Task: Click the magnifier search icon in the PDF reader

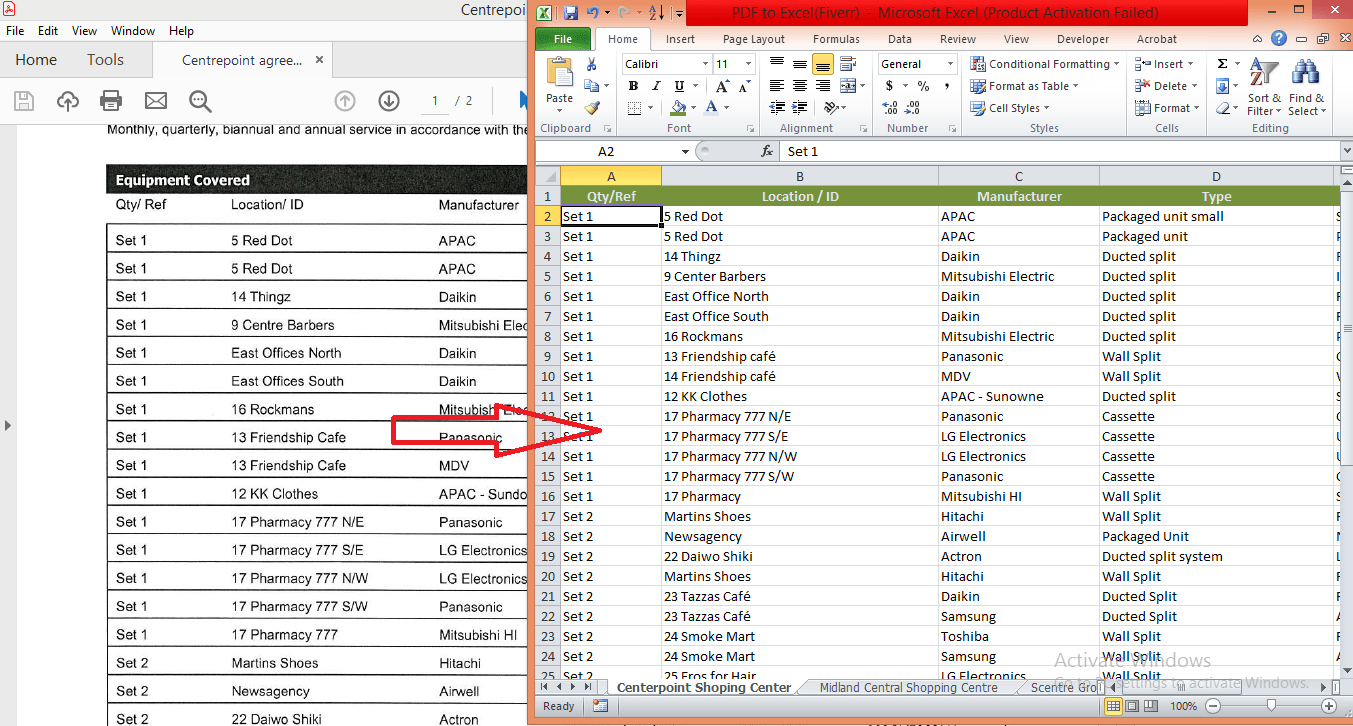Action: coord(200,101)
